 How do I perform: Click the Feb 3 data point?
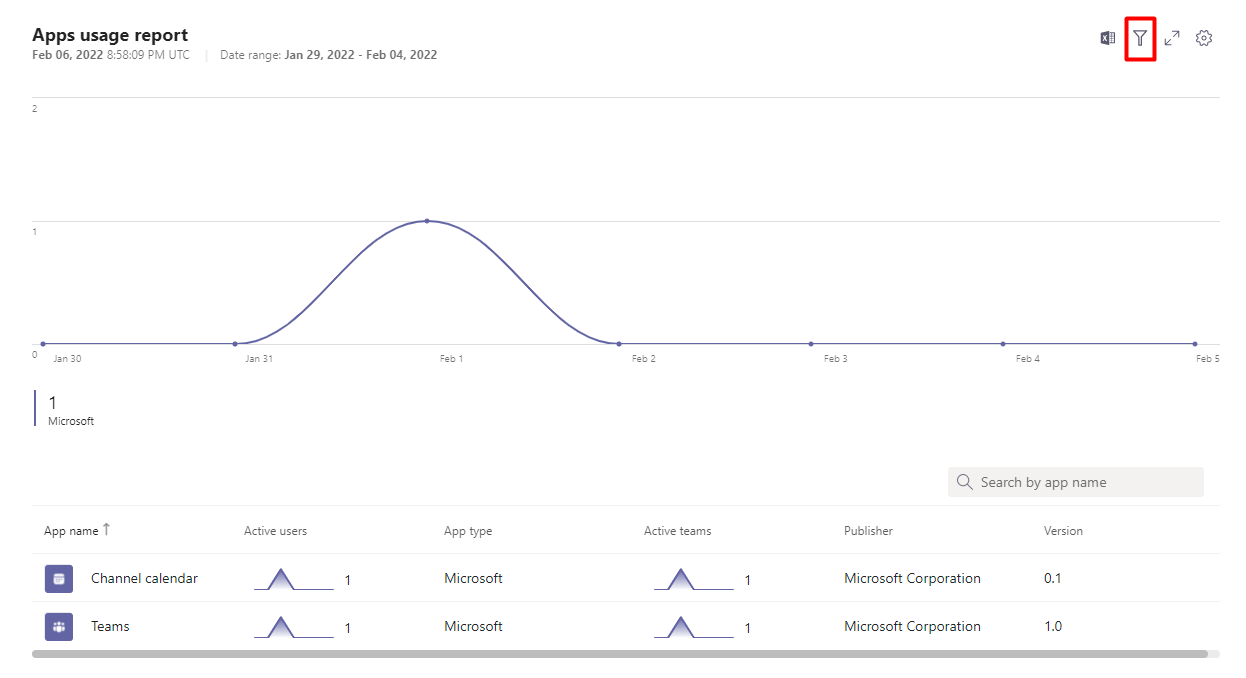coord(811,344)
